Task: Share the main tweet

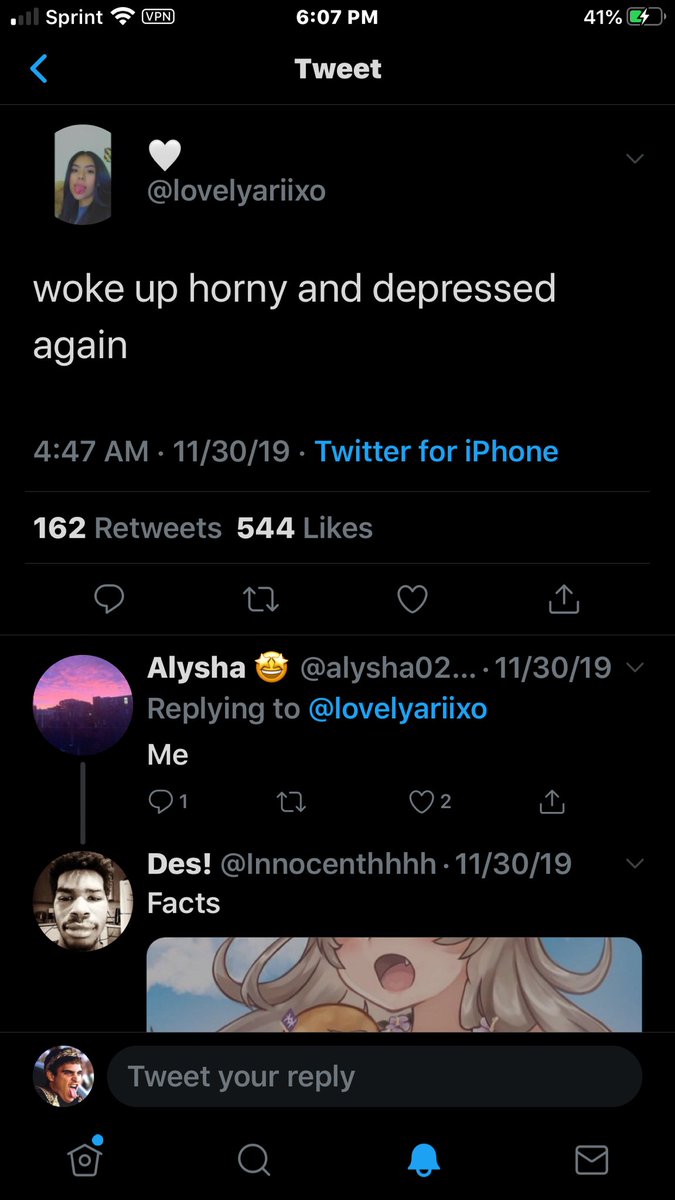Action: point(564,599)
